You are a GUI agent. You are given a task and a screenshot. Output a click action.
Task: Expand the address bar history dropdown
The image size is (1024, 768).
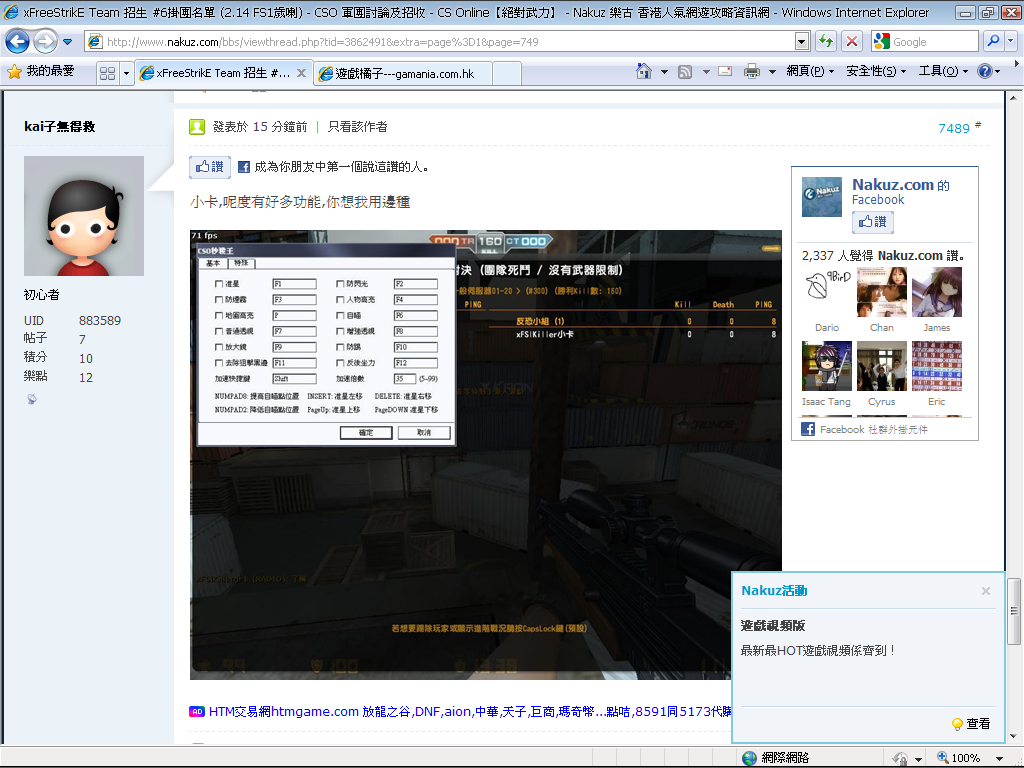coord(801,42)
